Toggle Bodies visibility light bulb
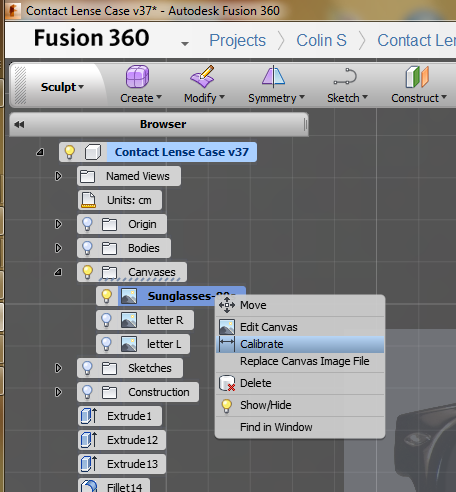This screenshot has width=456, height=492. (x=87, y=248)
